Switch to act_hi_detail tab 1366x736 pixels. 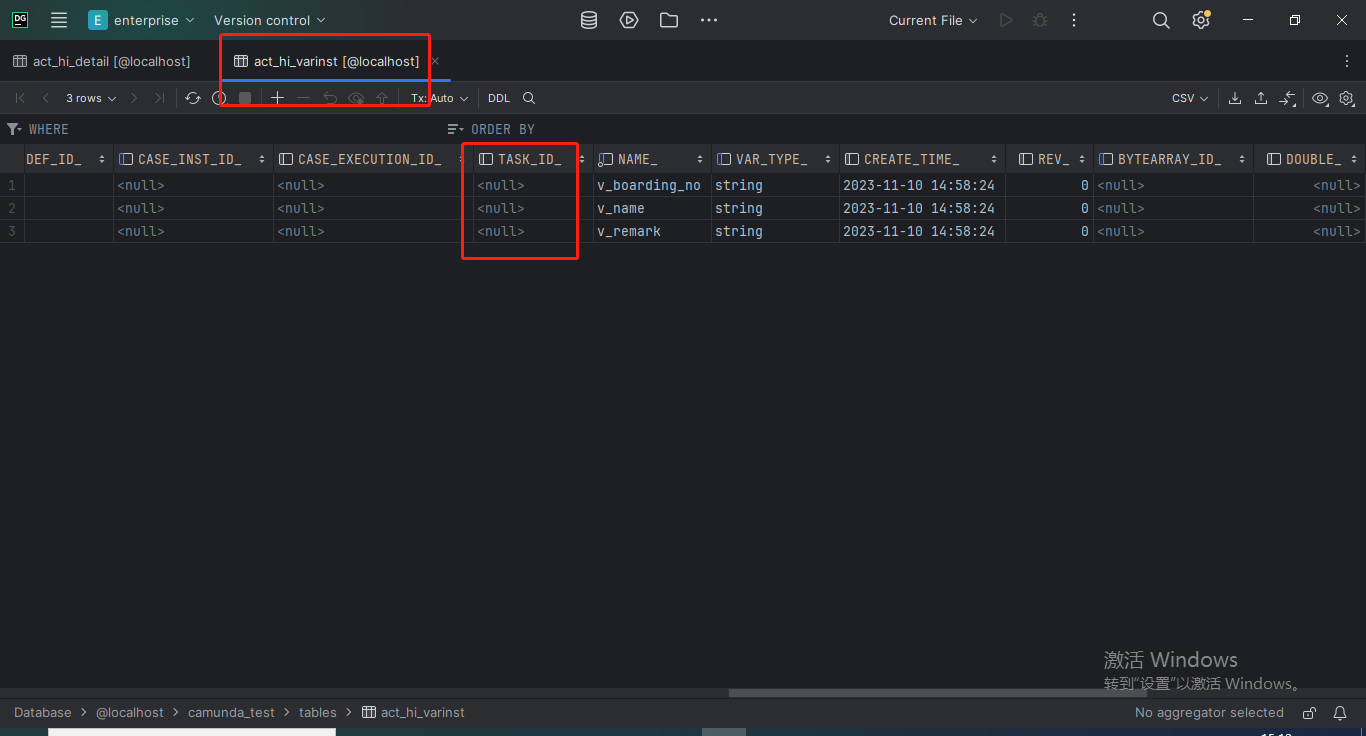tap(101, 61)
